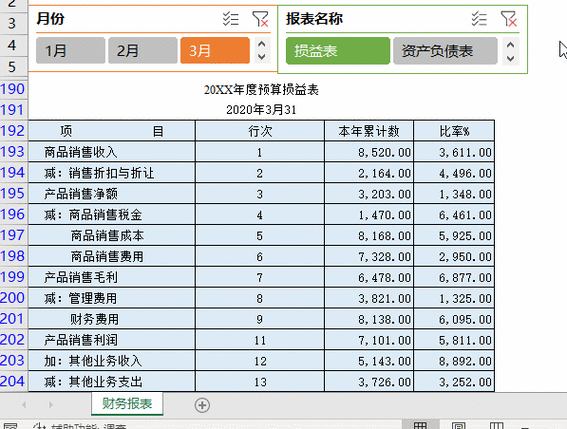The image size is (567, 429).
Task: Go to previous sheet tab arrow
Action: 24,405
